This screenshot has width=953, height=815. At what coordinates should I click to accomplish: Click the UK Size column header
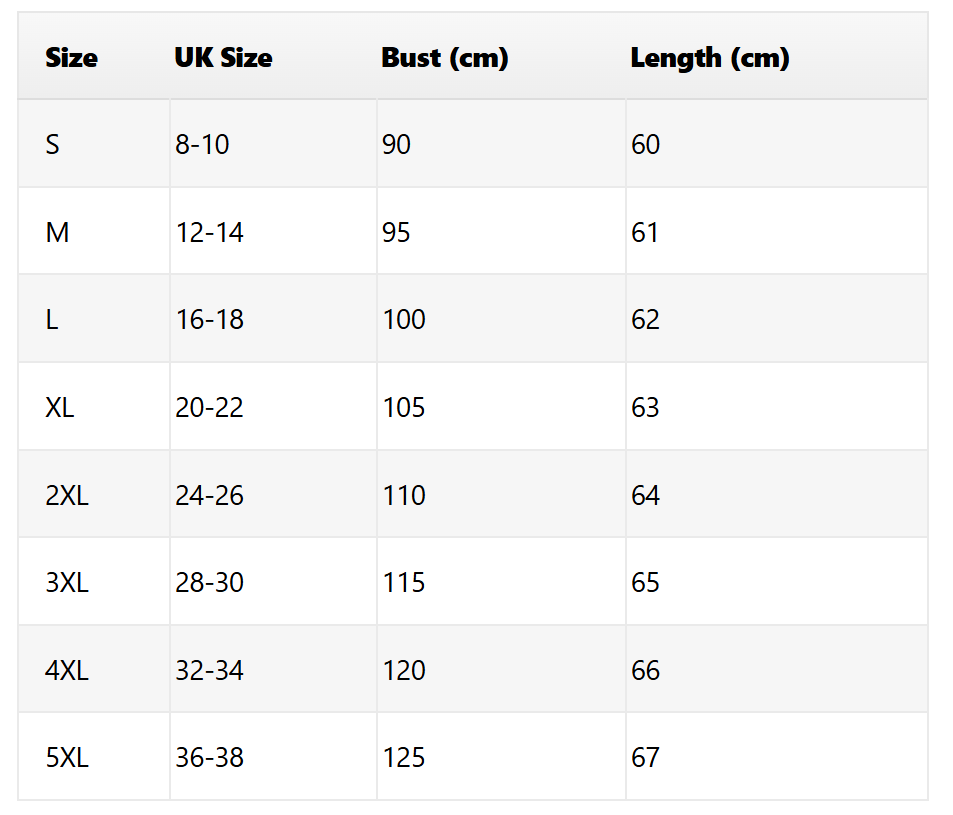(x=223, y=58)
